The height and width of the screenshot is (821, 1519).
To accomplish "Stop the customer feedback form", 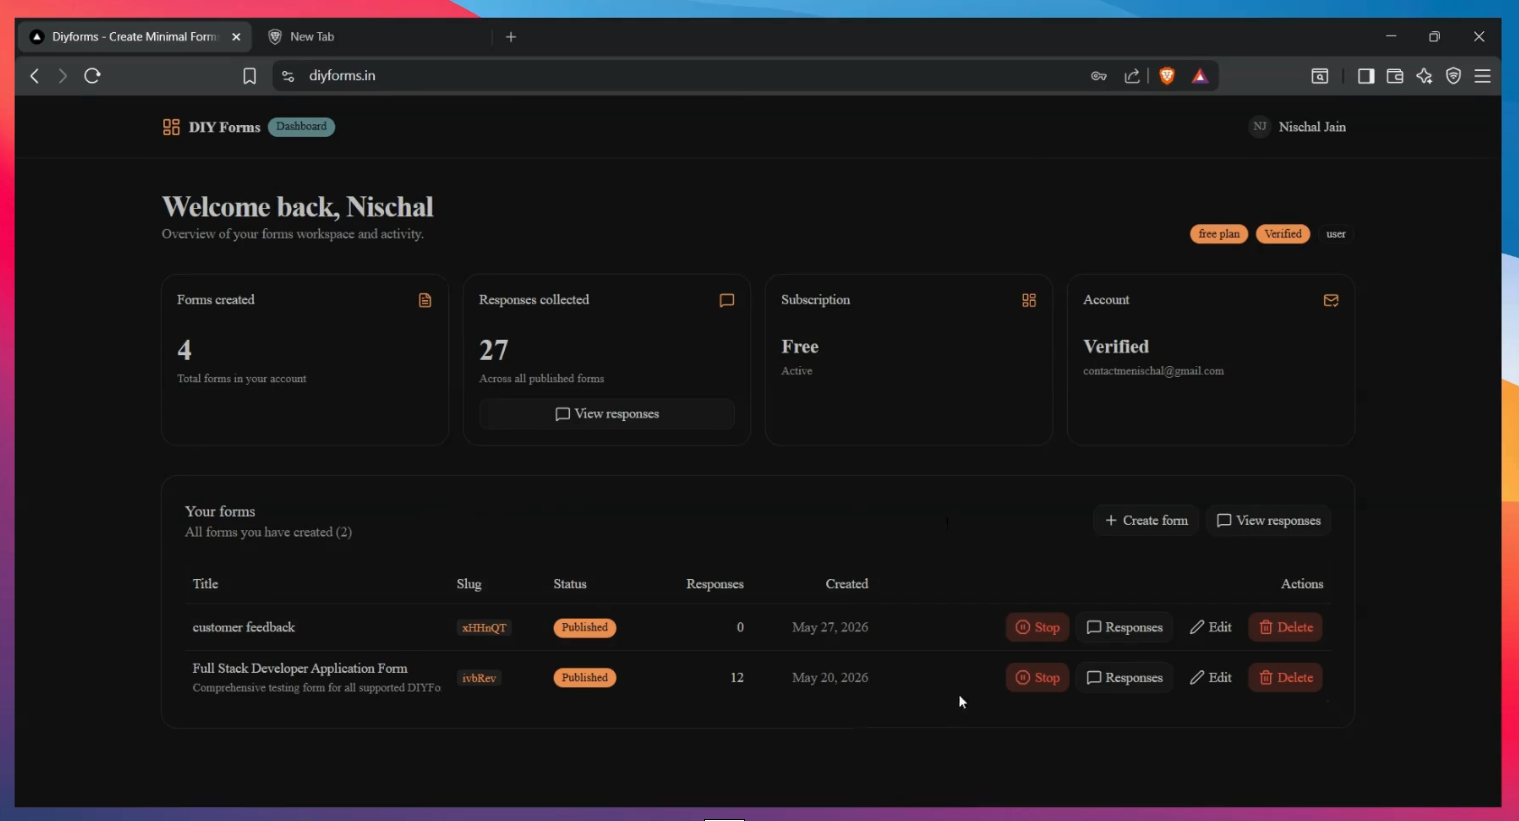I will tap(1038, 627).
